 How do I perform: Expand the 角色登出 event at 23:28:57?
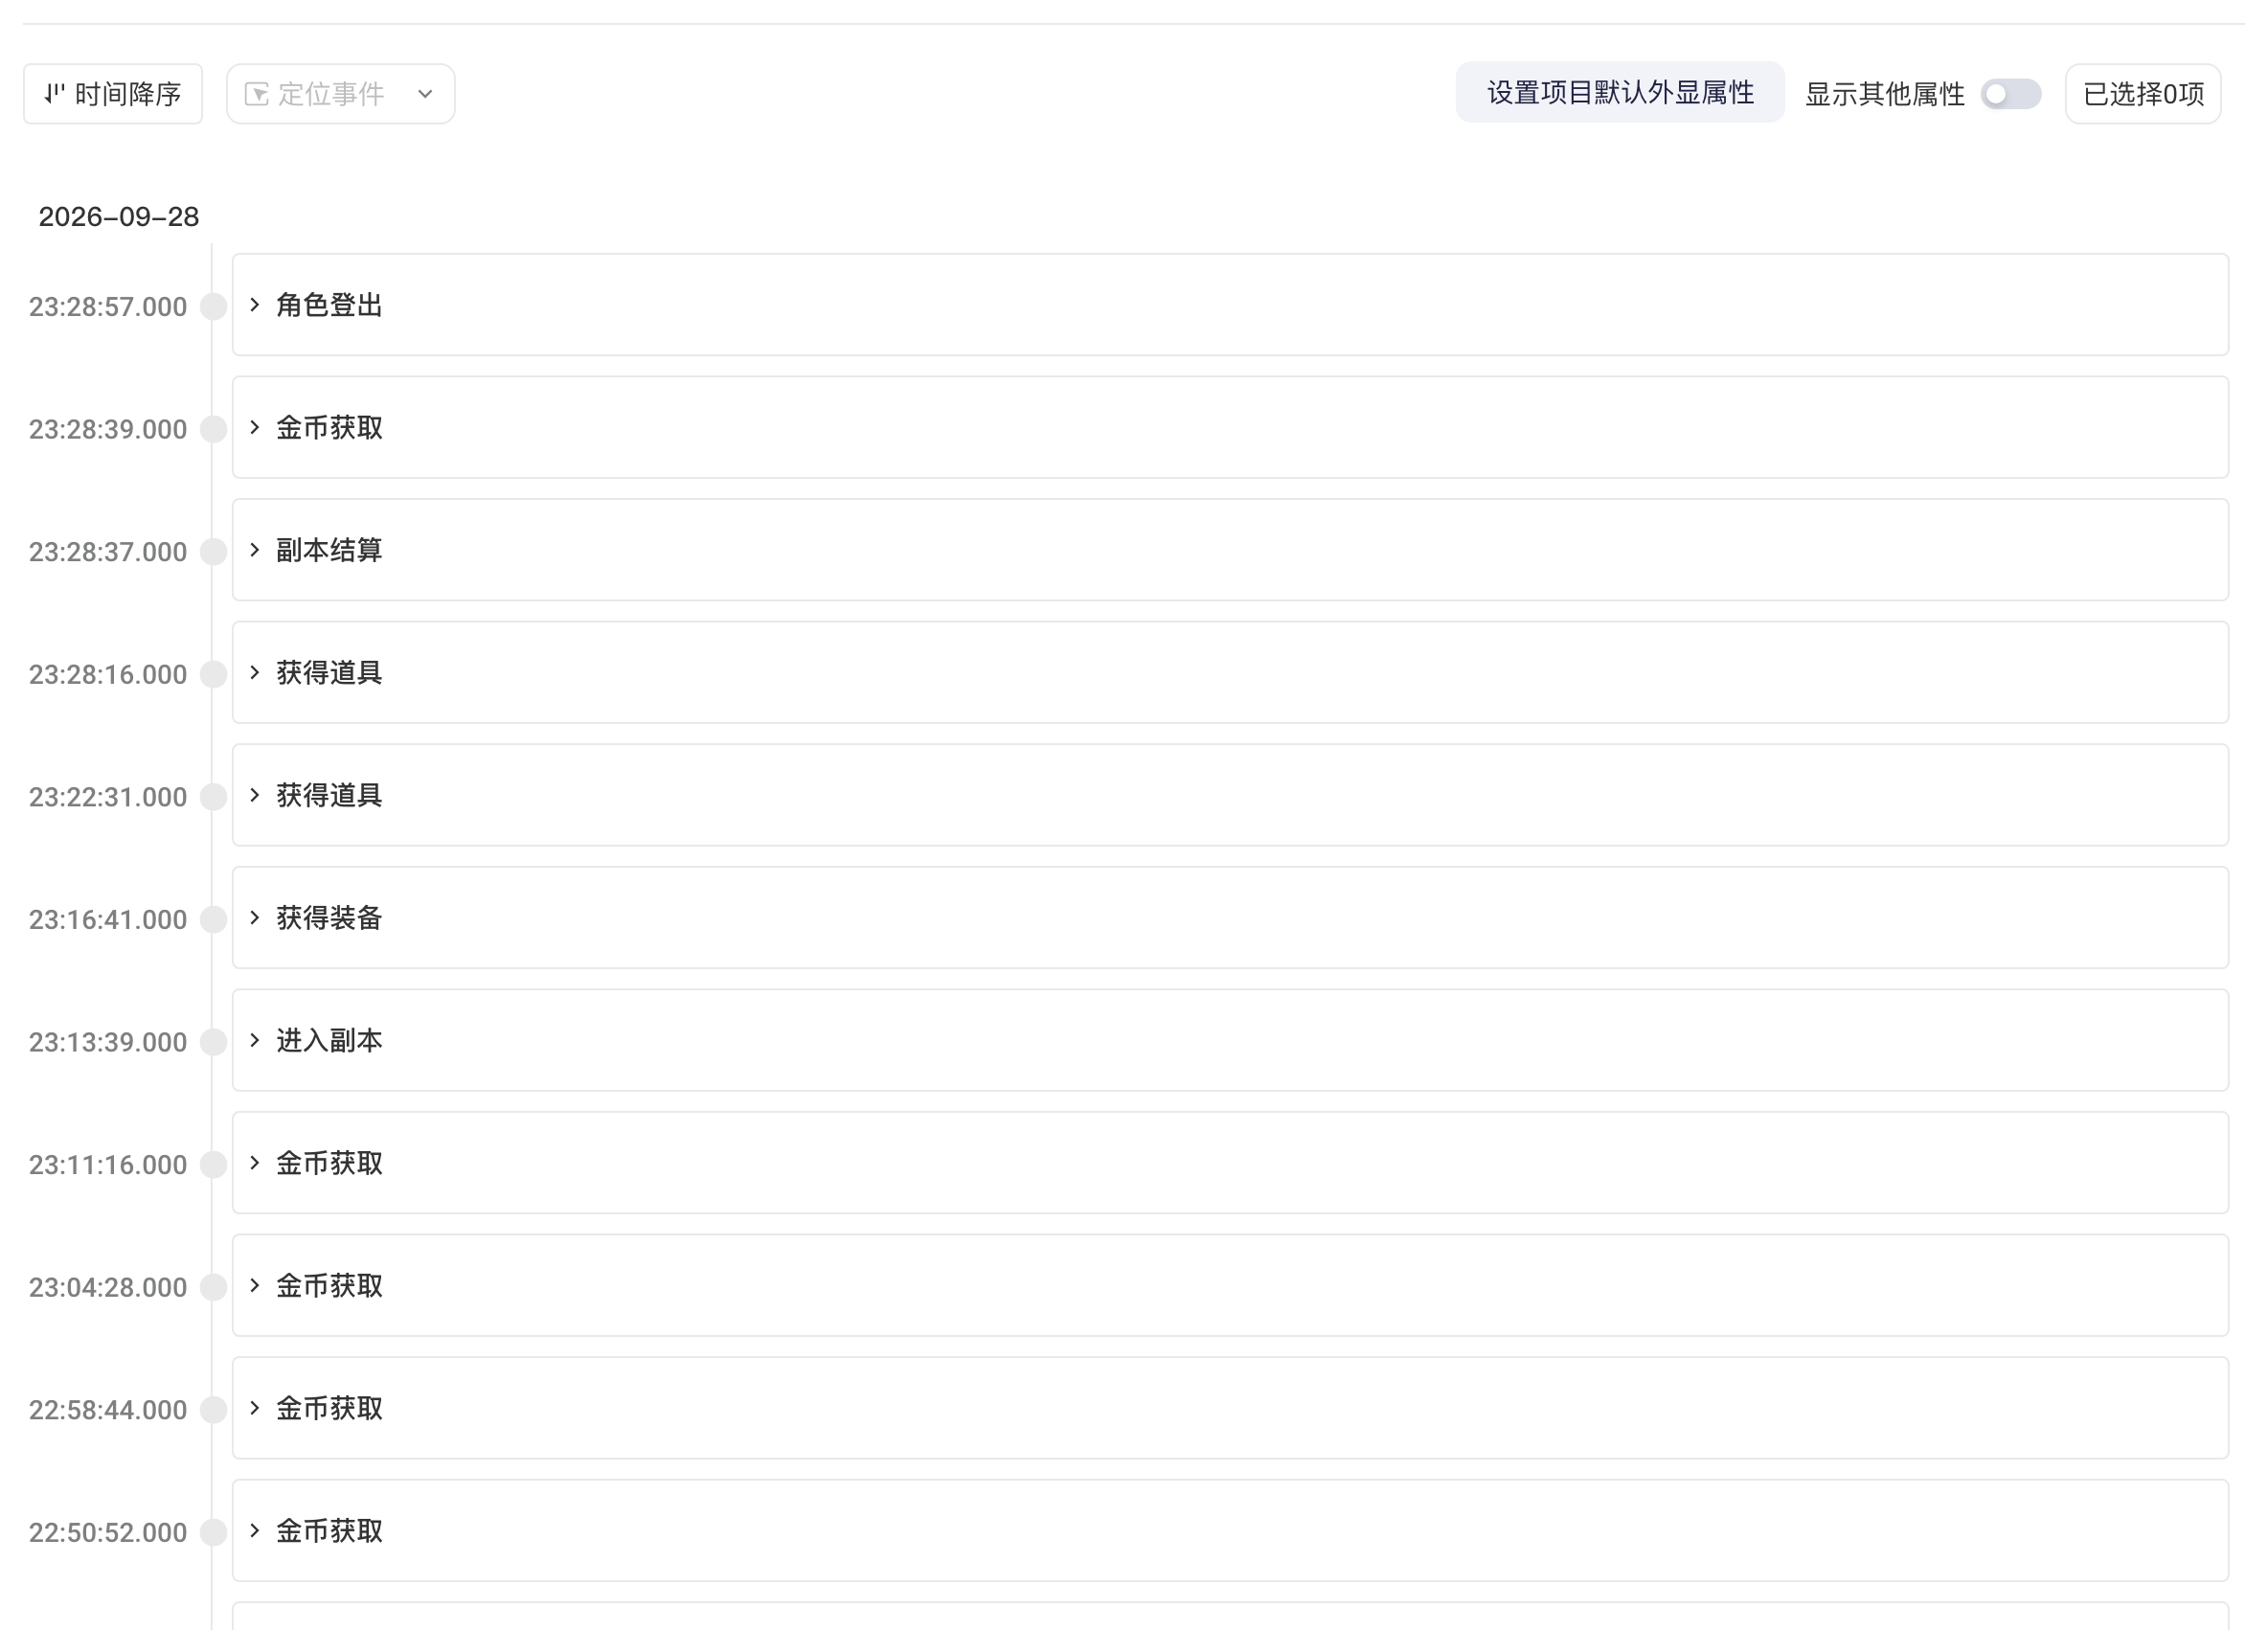pyautogui.click(x=254, y=305)
